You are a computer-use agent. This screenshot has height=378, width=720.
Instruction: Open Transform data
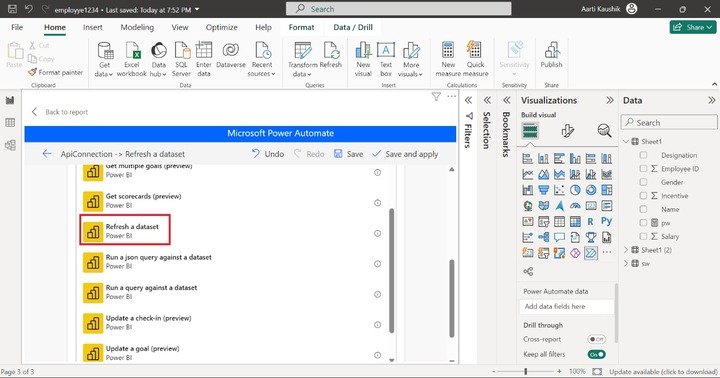click(303, 59)
